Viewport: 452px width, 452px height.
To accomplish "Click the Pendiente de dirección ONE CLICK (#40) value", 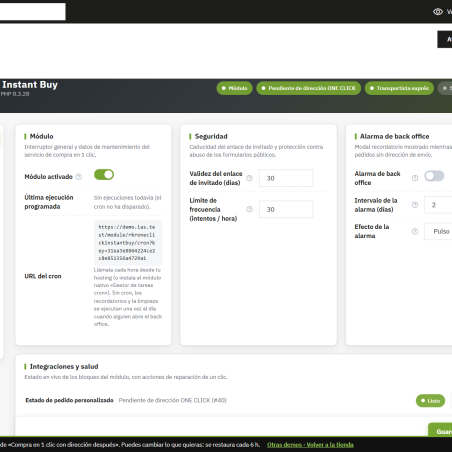I will coord(172,400).
